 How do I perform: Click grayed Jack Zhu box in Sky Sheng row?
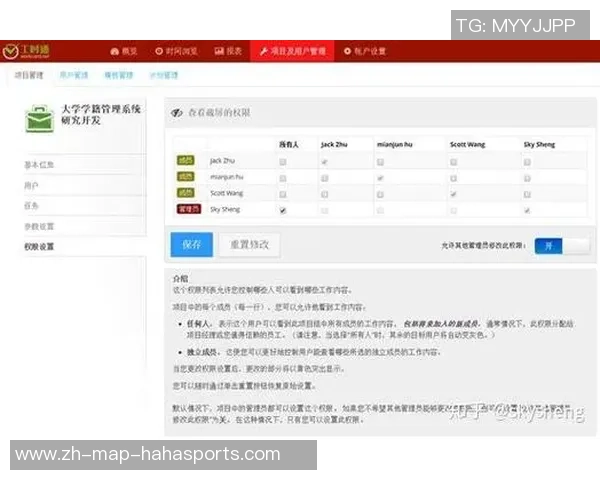click(324, 211)
